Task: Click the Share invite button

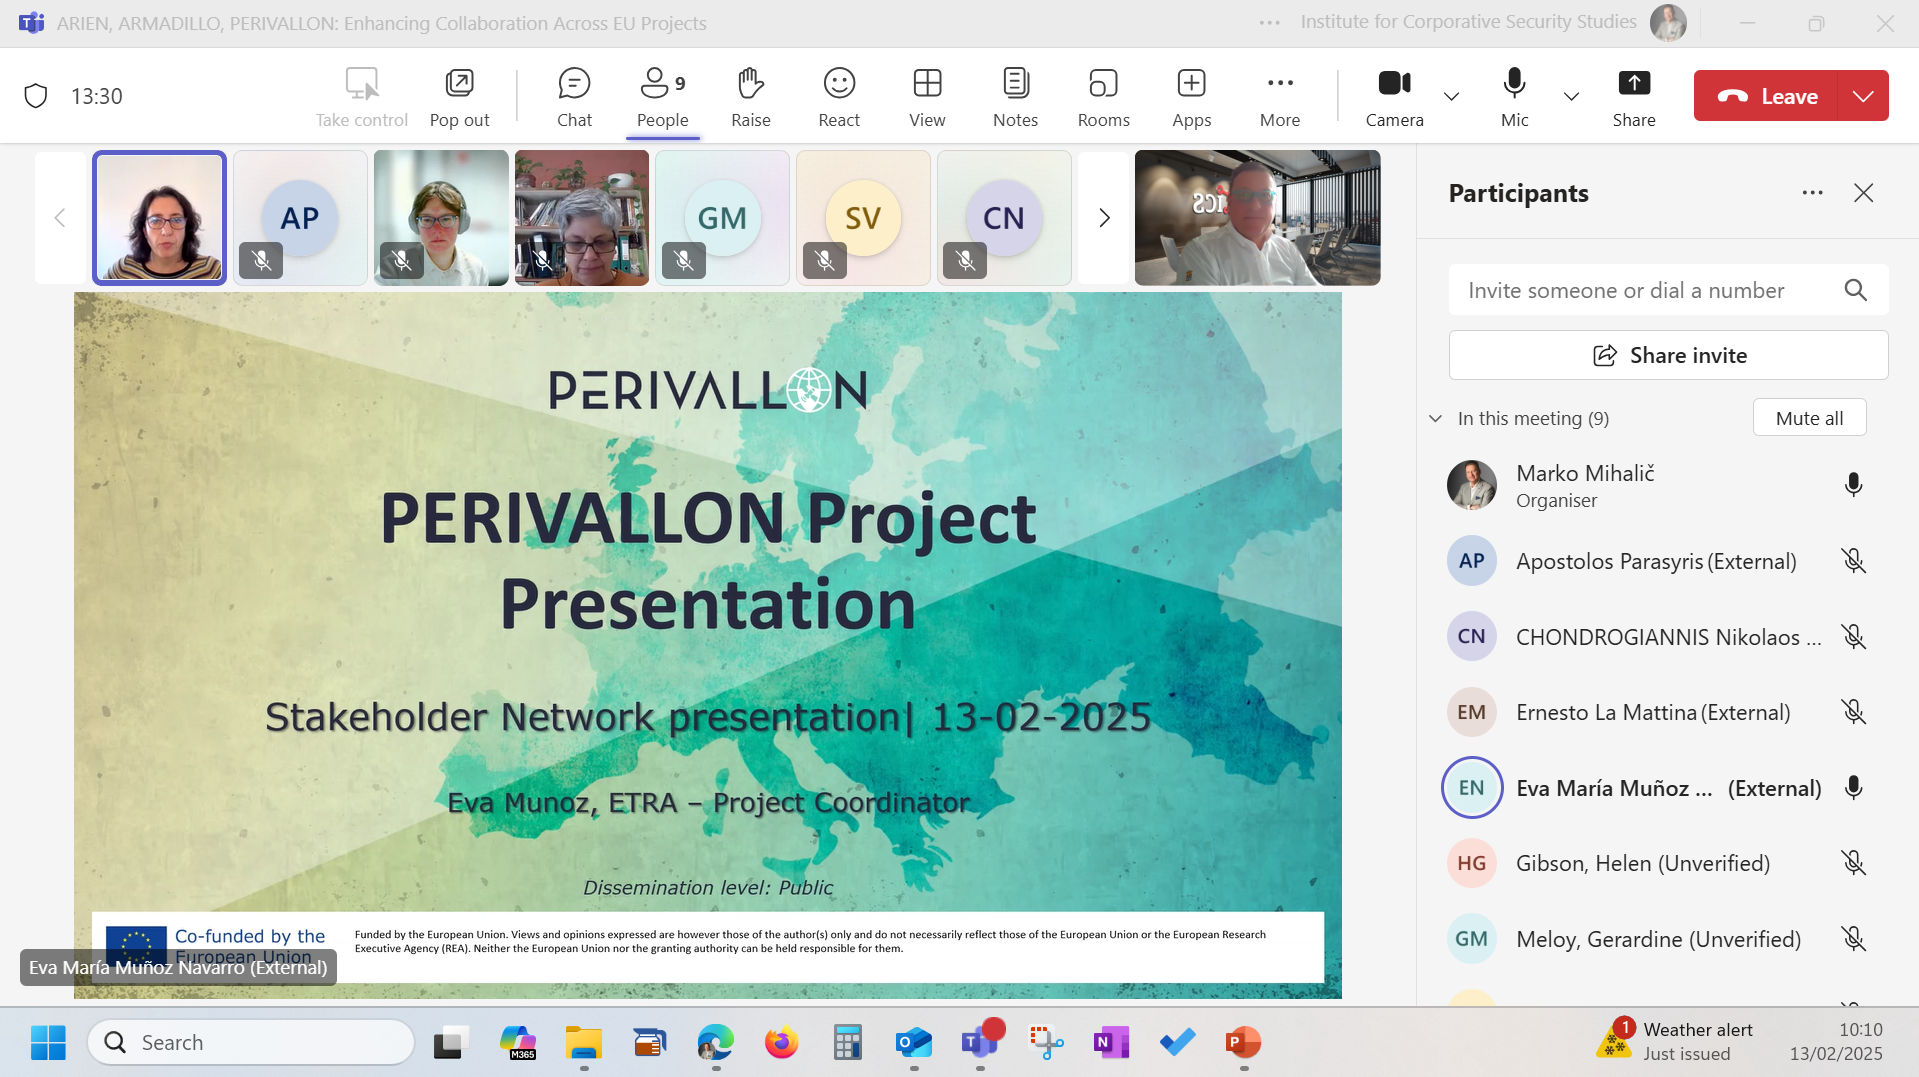Action: (x=1668, y=355)
